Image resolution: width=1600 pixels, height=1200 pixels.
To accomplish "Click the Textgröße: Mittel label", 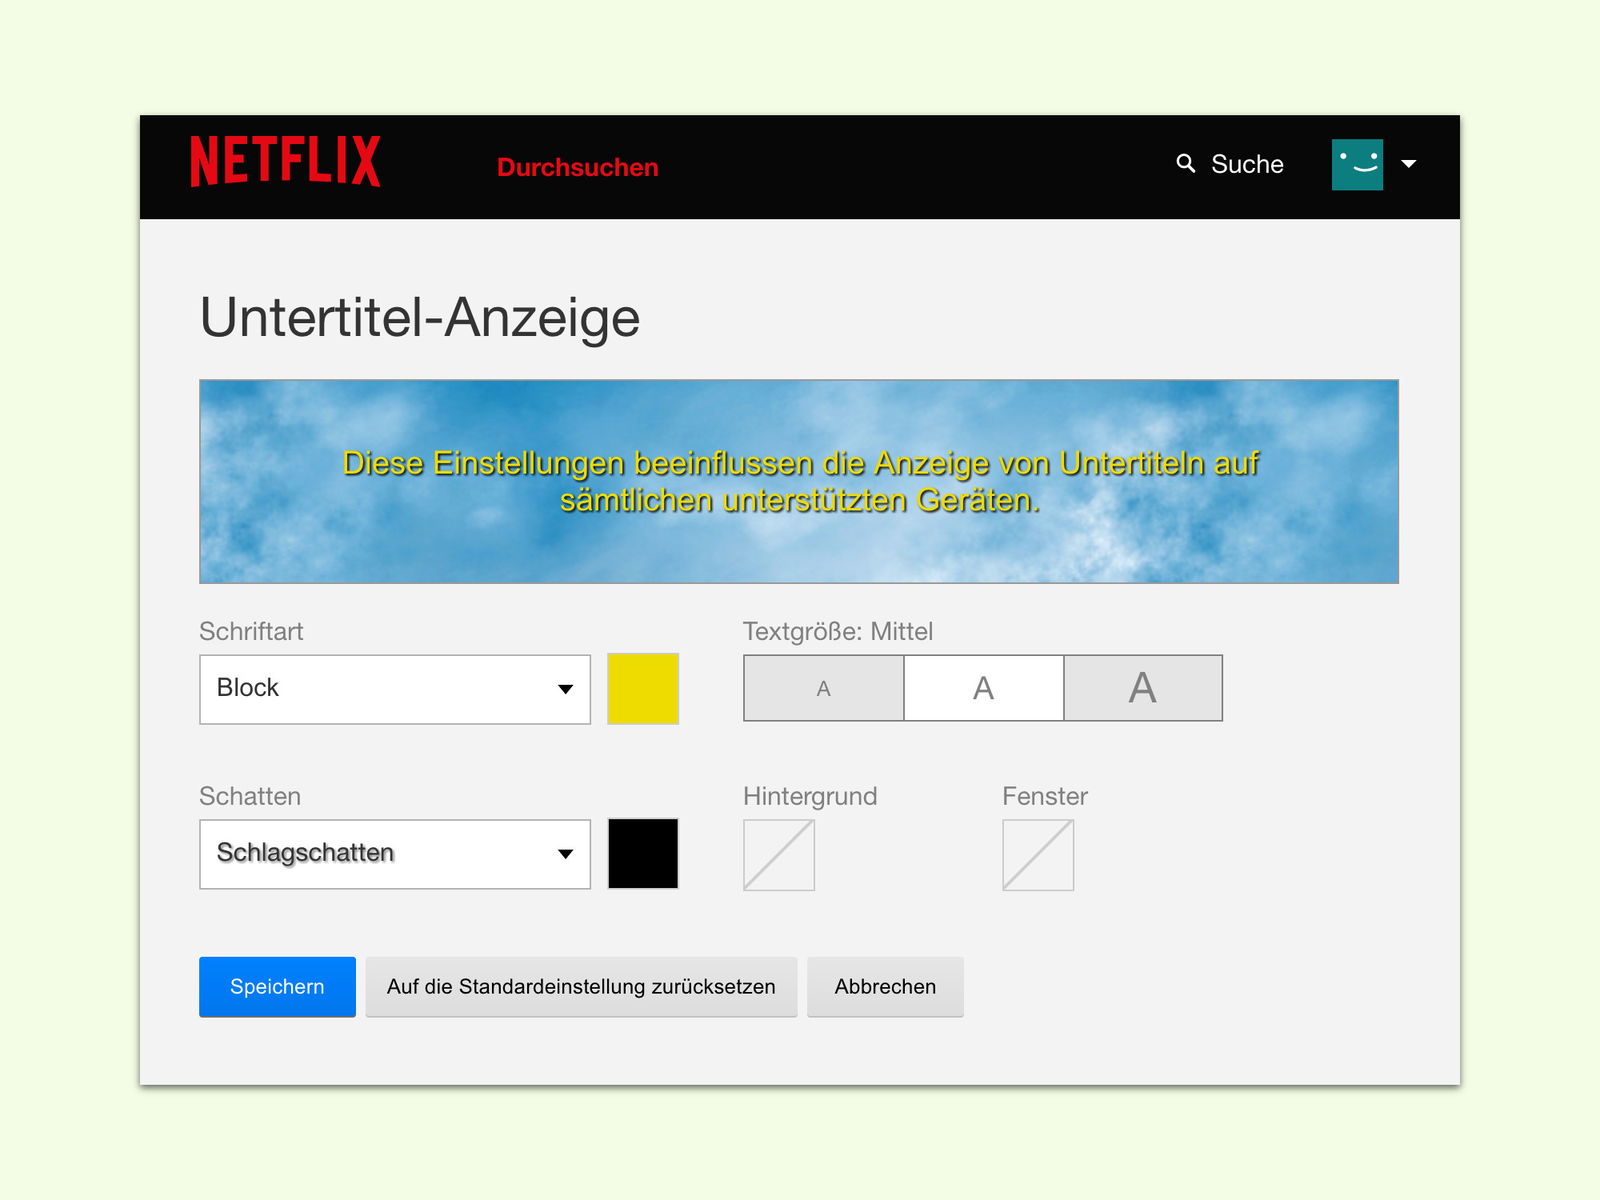I will (x=838, y=631).
